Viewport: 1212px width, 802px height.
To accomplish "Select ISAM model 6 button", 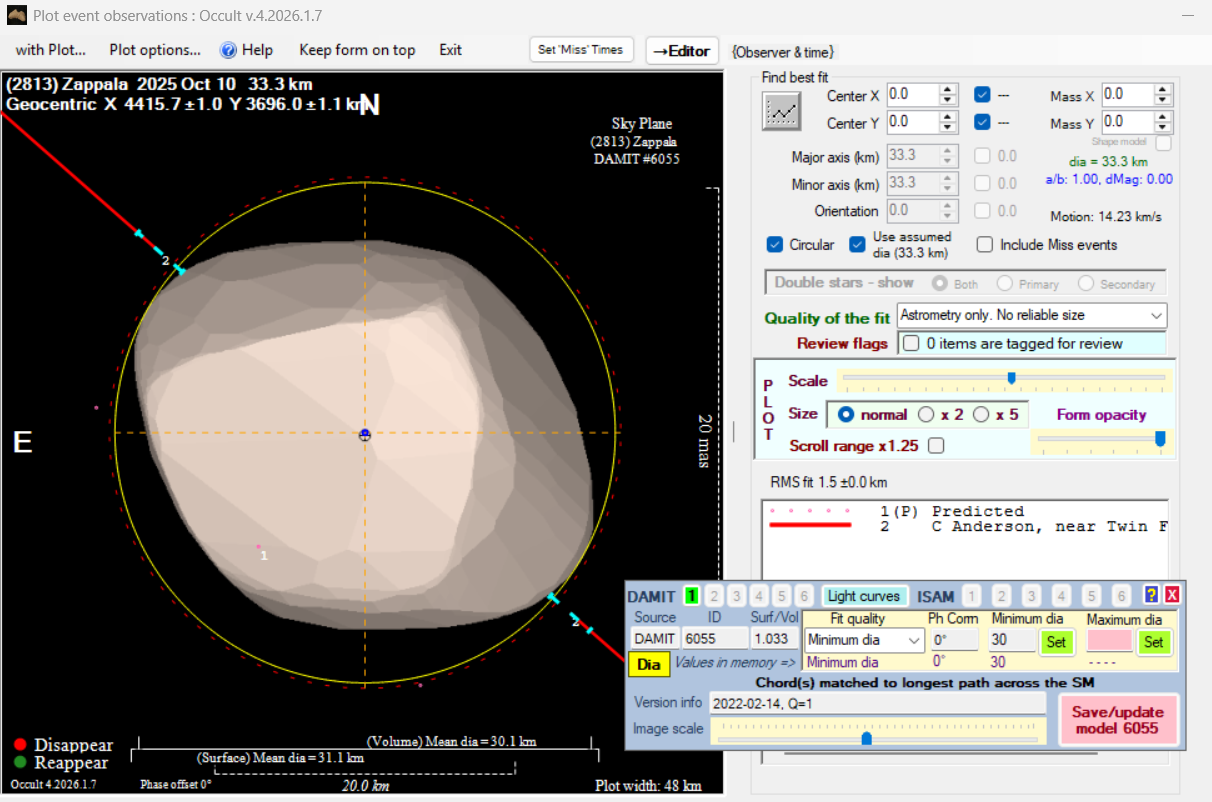I will click(1121, 596).
